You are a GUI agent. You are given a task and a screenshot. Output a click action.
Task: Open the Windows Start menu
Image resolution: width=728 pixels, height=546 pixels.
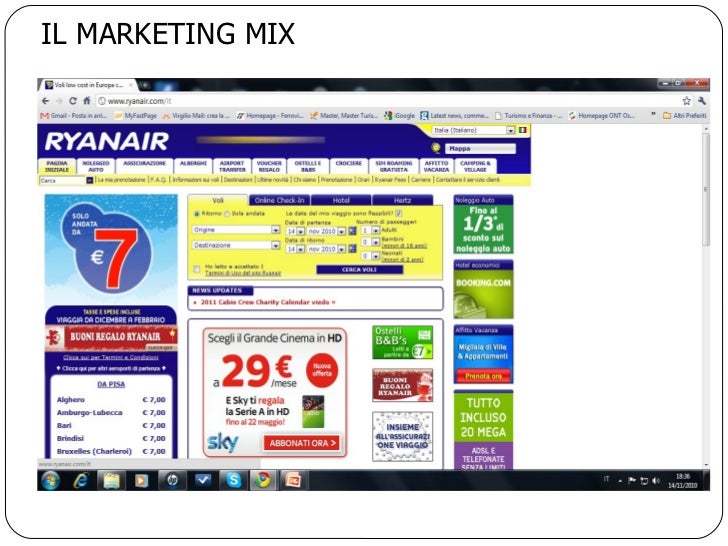(x=50, y=481)
